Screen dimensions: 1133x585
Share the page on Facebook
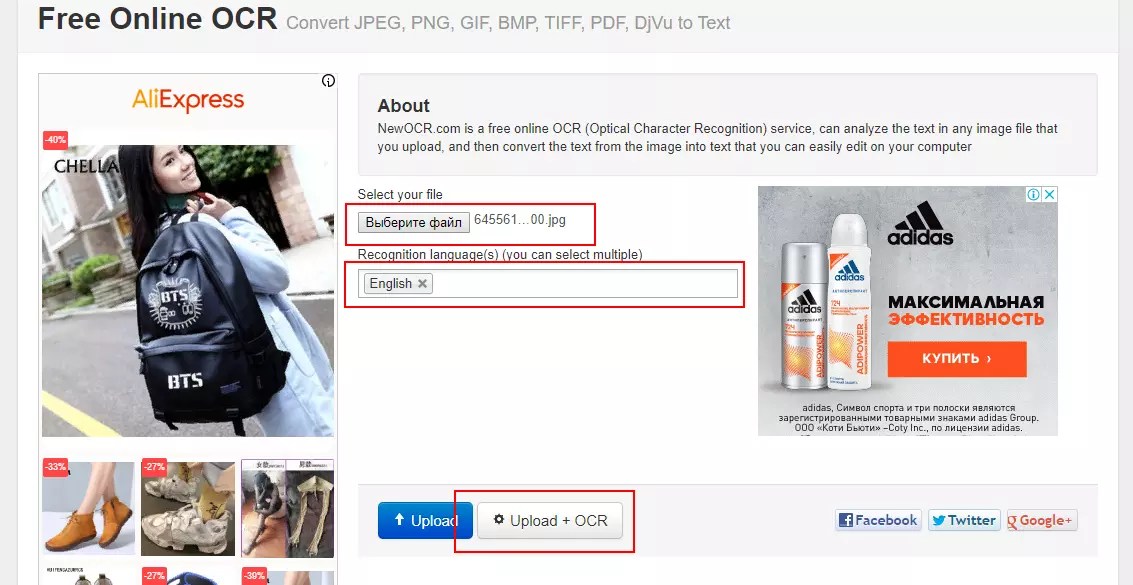[878, 520]
